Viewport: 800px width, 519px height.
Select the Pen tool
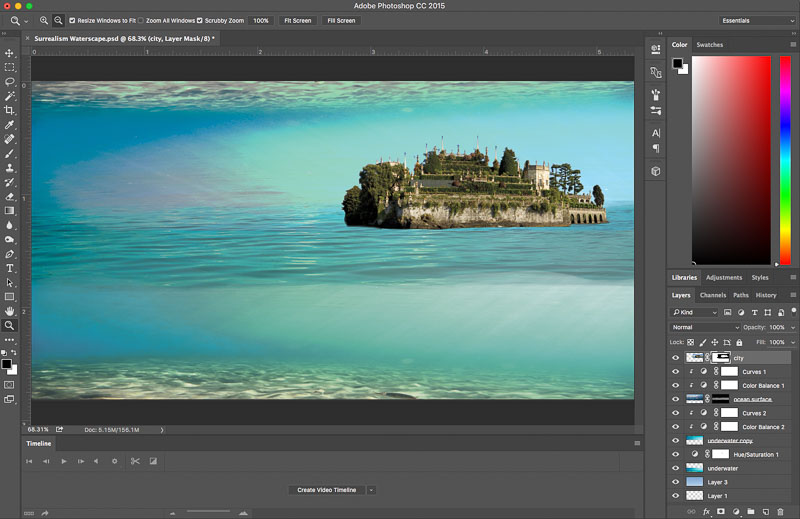pyautogui.click(x=9, y=254)
